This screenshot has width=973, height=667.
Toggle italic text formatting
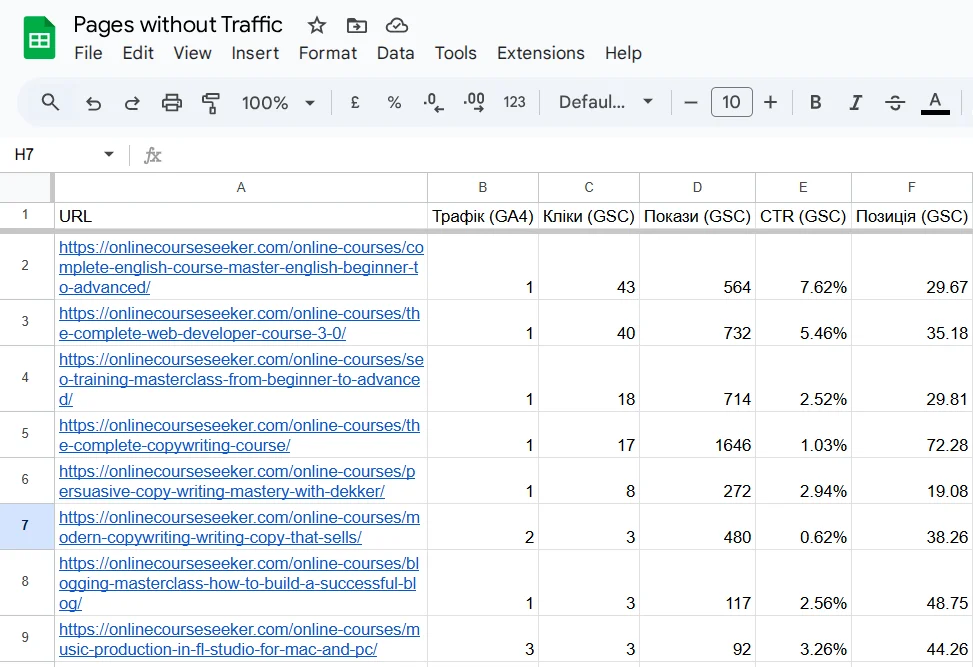pos(855,102)
